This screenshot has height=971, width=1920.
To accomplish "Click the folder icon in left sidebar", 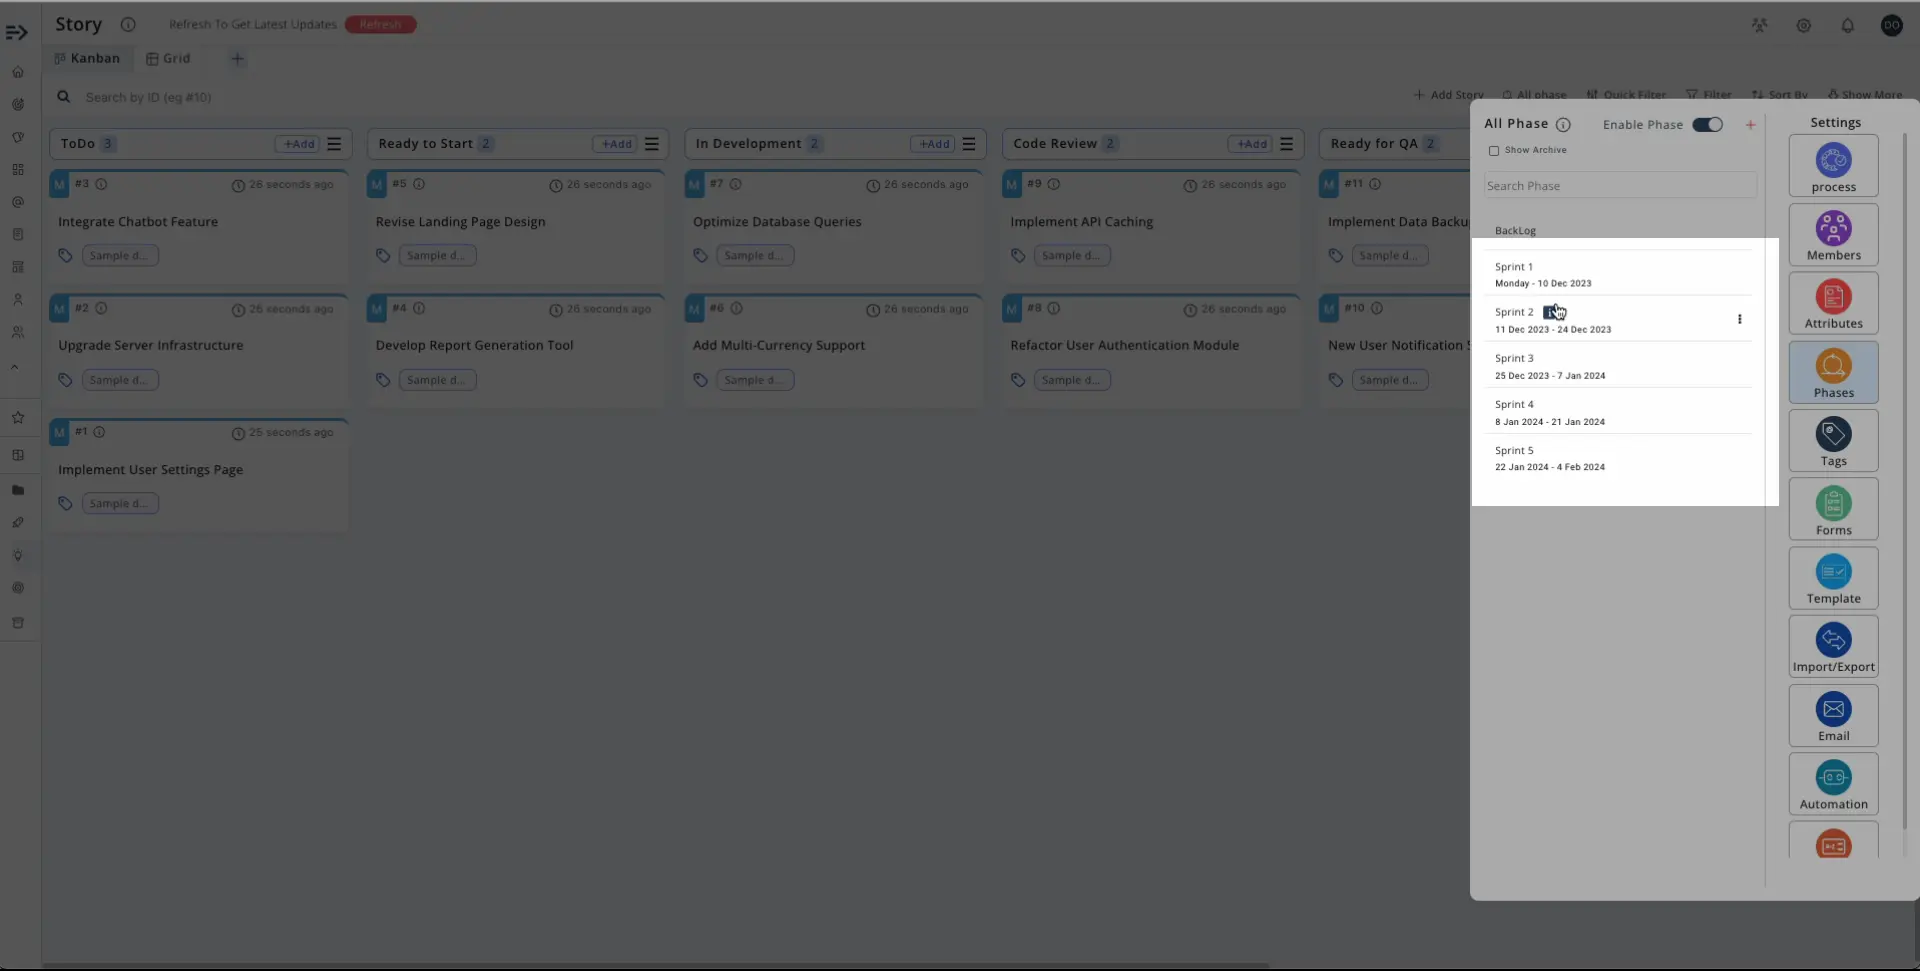I will pos(18,490).
